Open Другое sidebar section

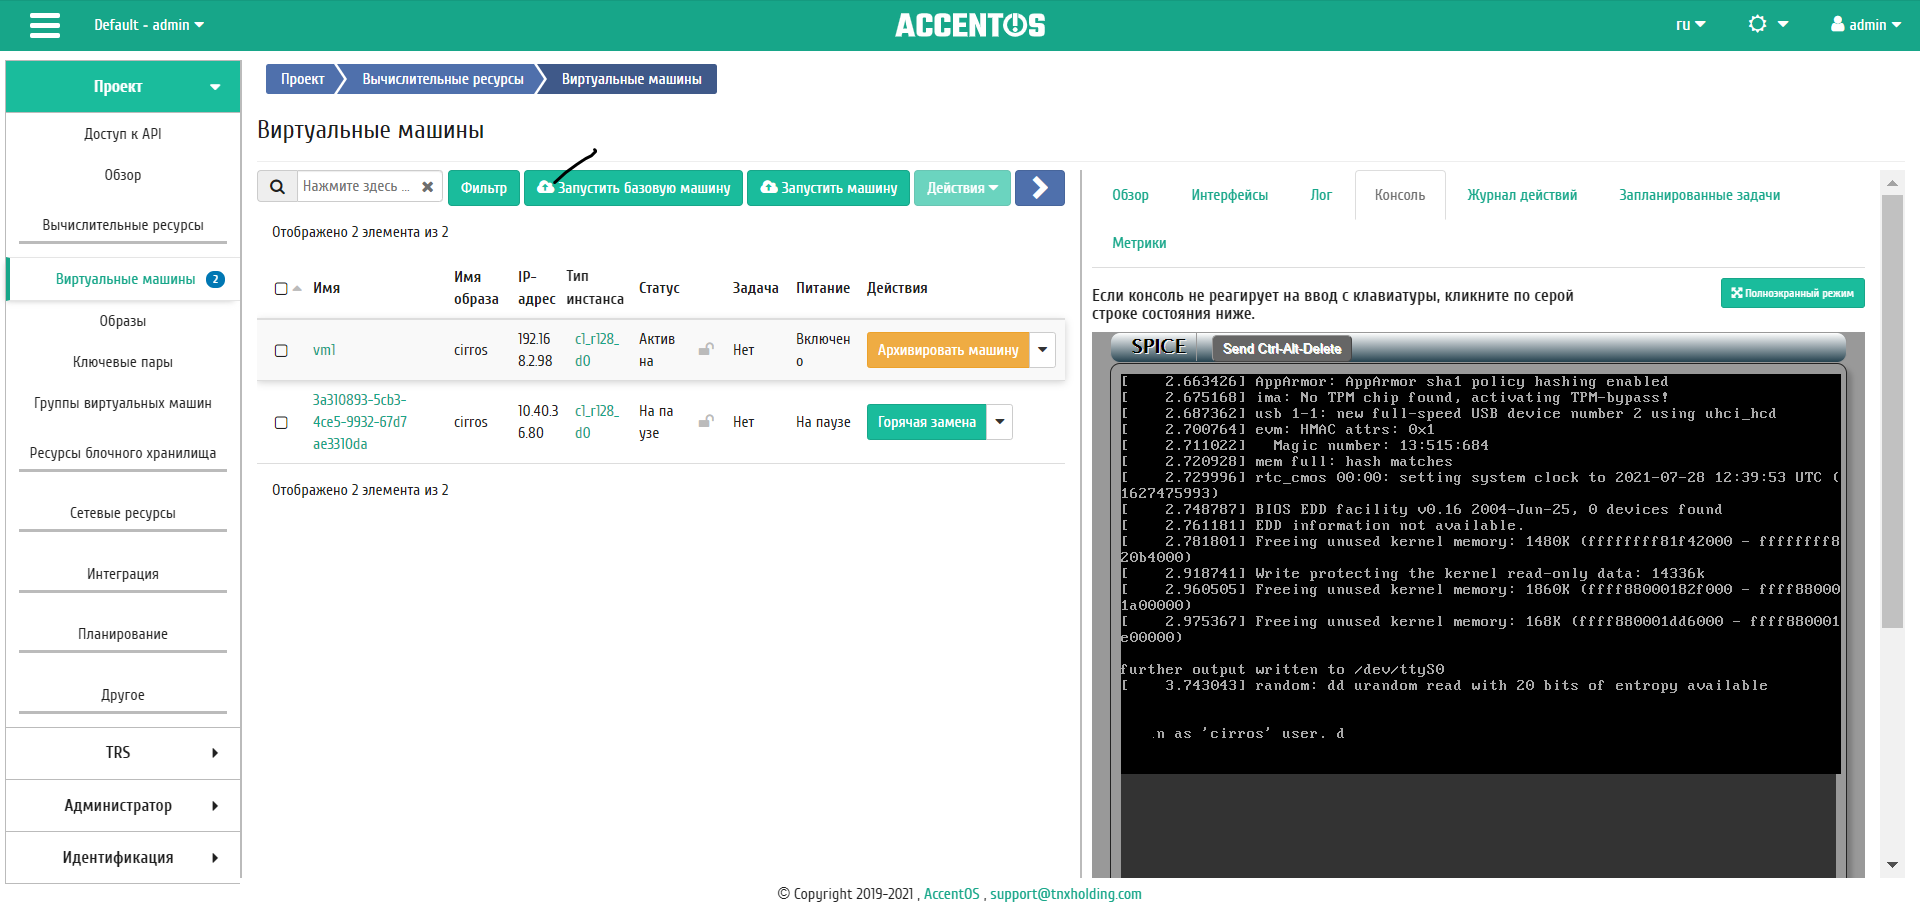point(123,695)
